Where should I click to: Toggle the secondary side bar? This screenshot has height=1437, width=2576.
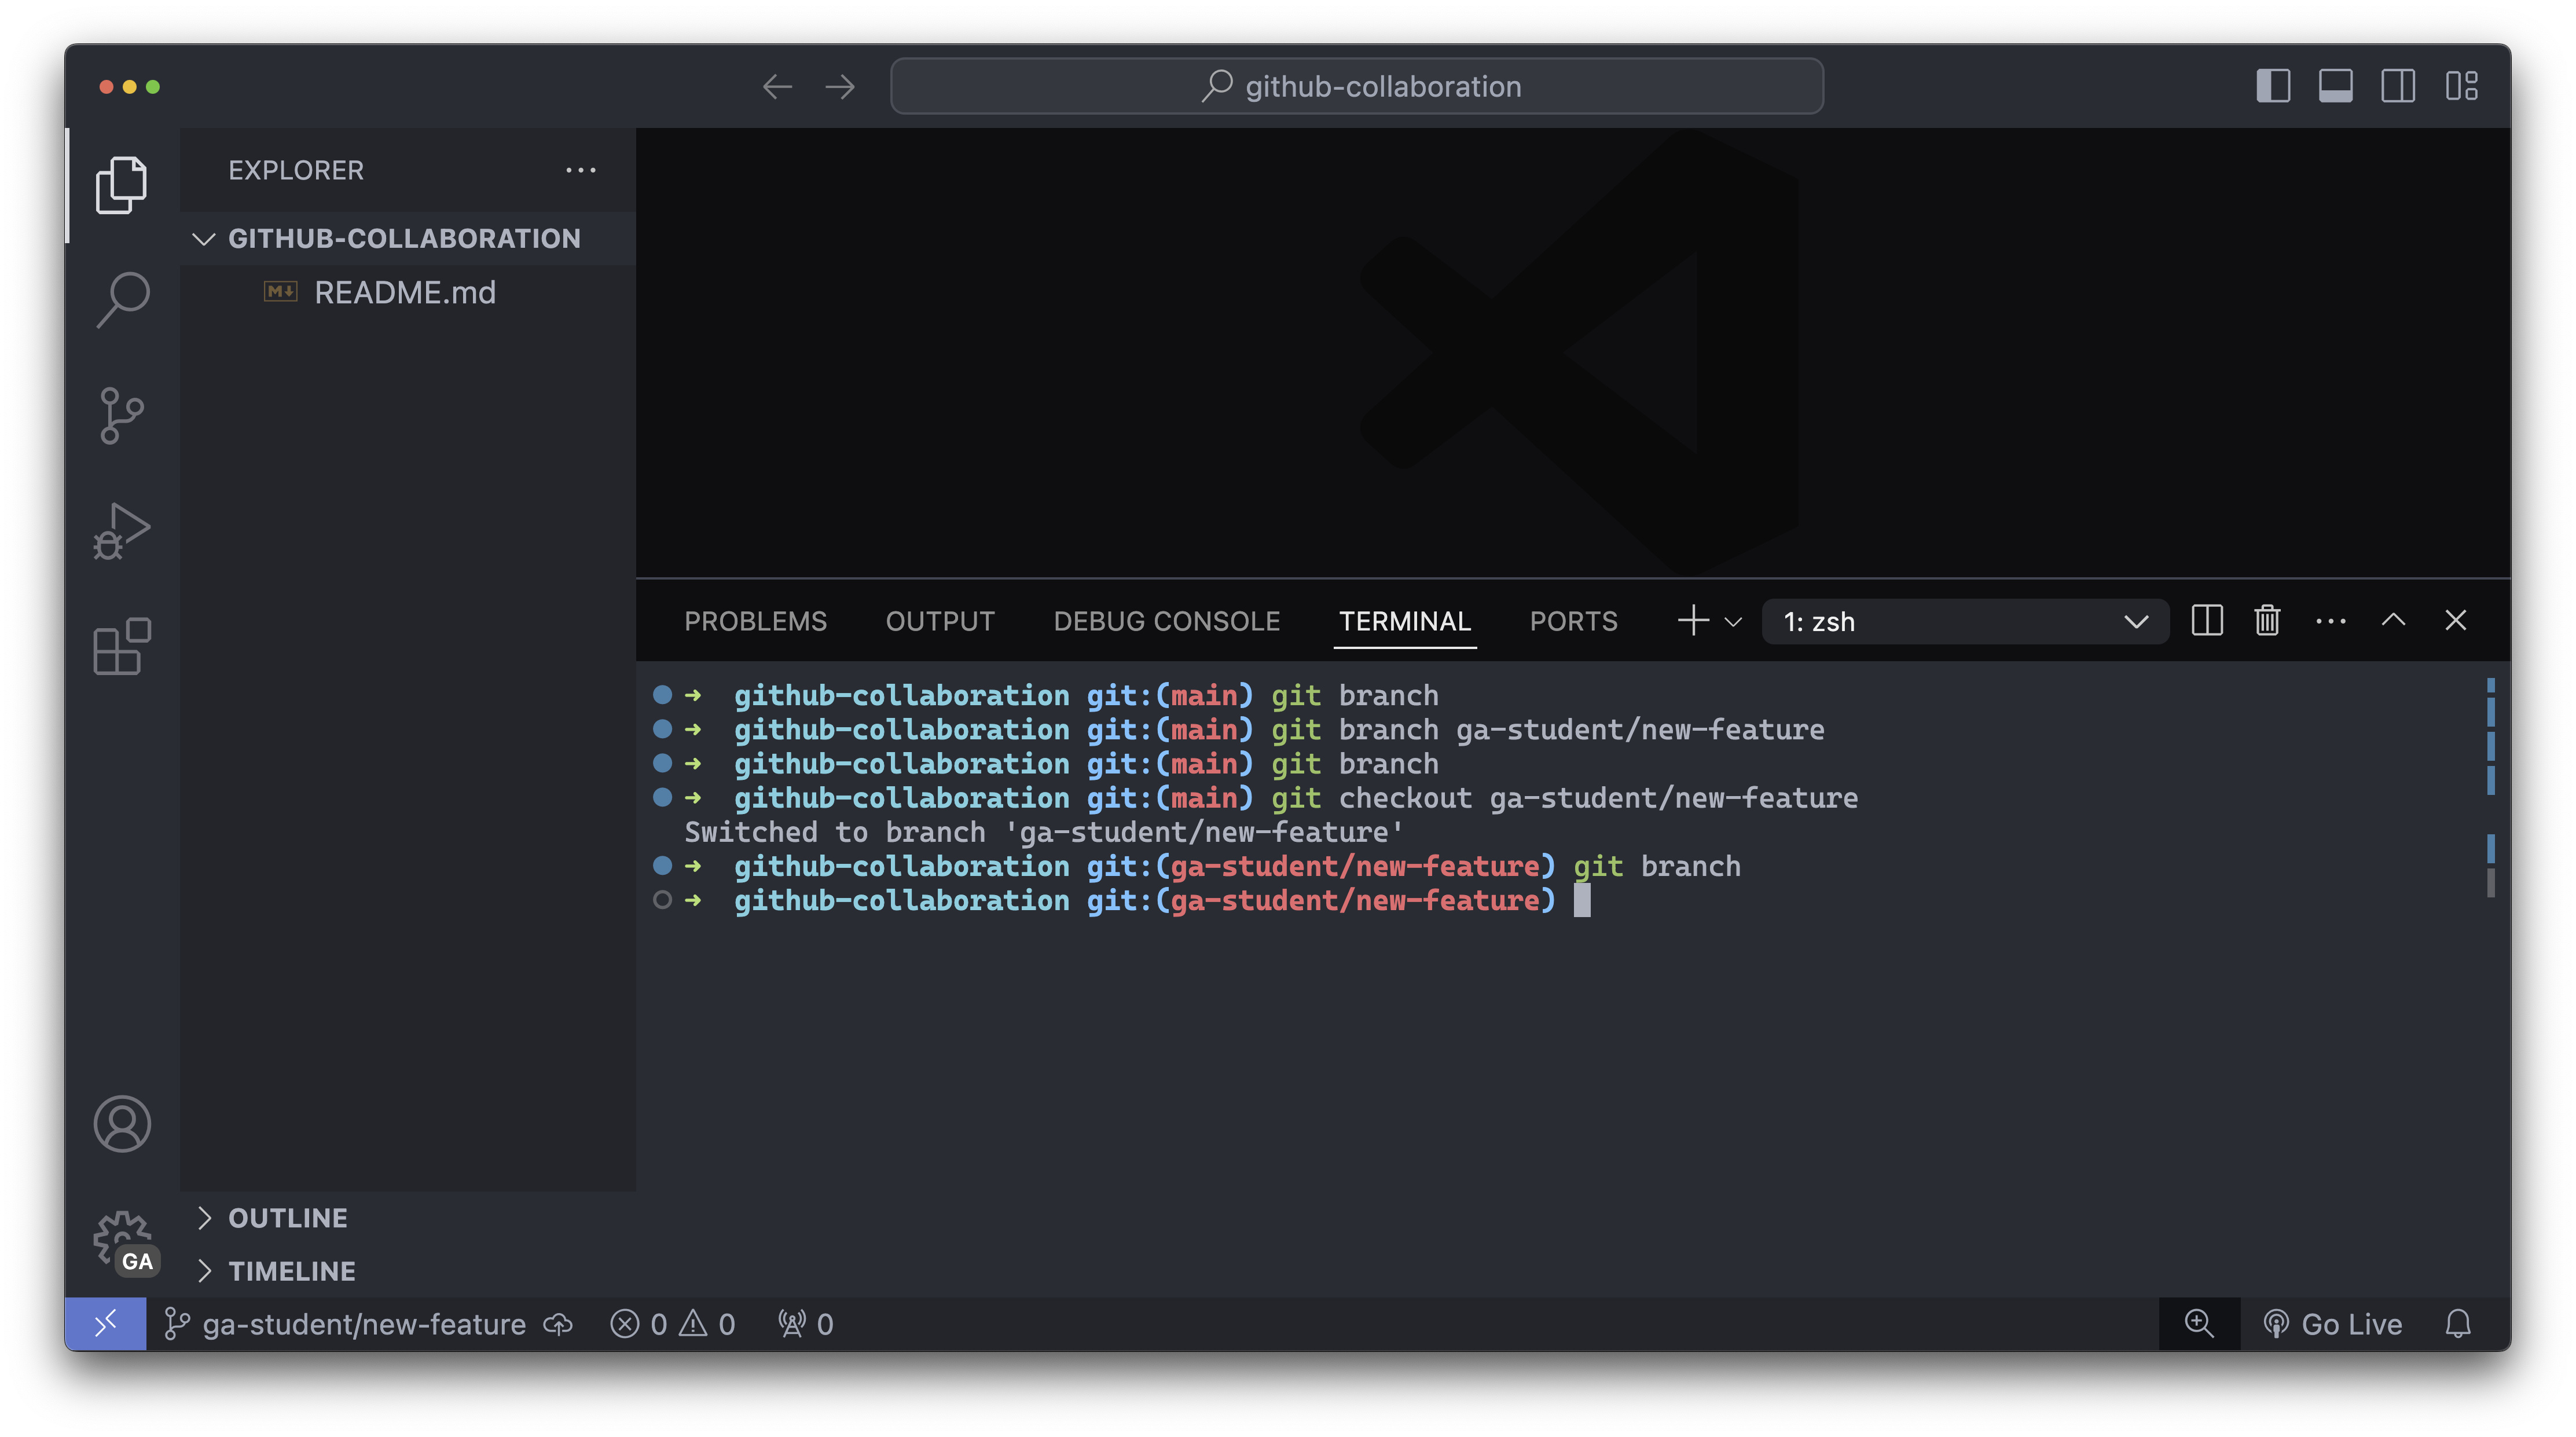coord(2399,86)
